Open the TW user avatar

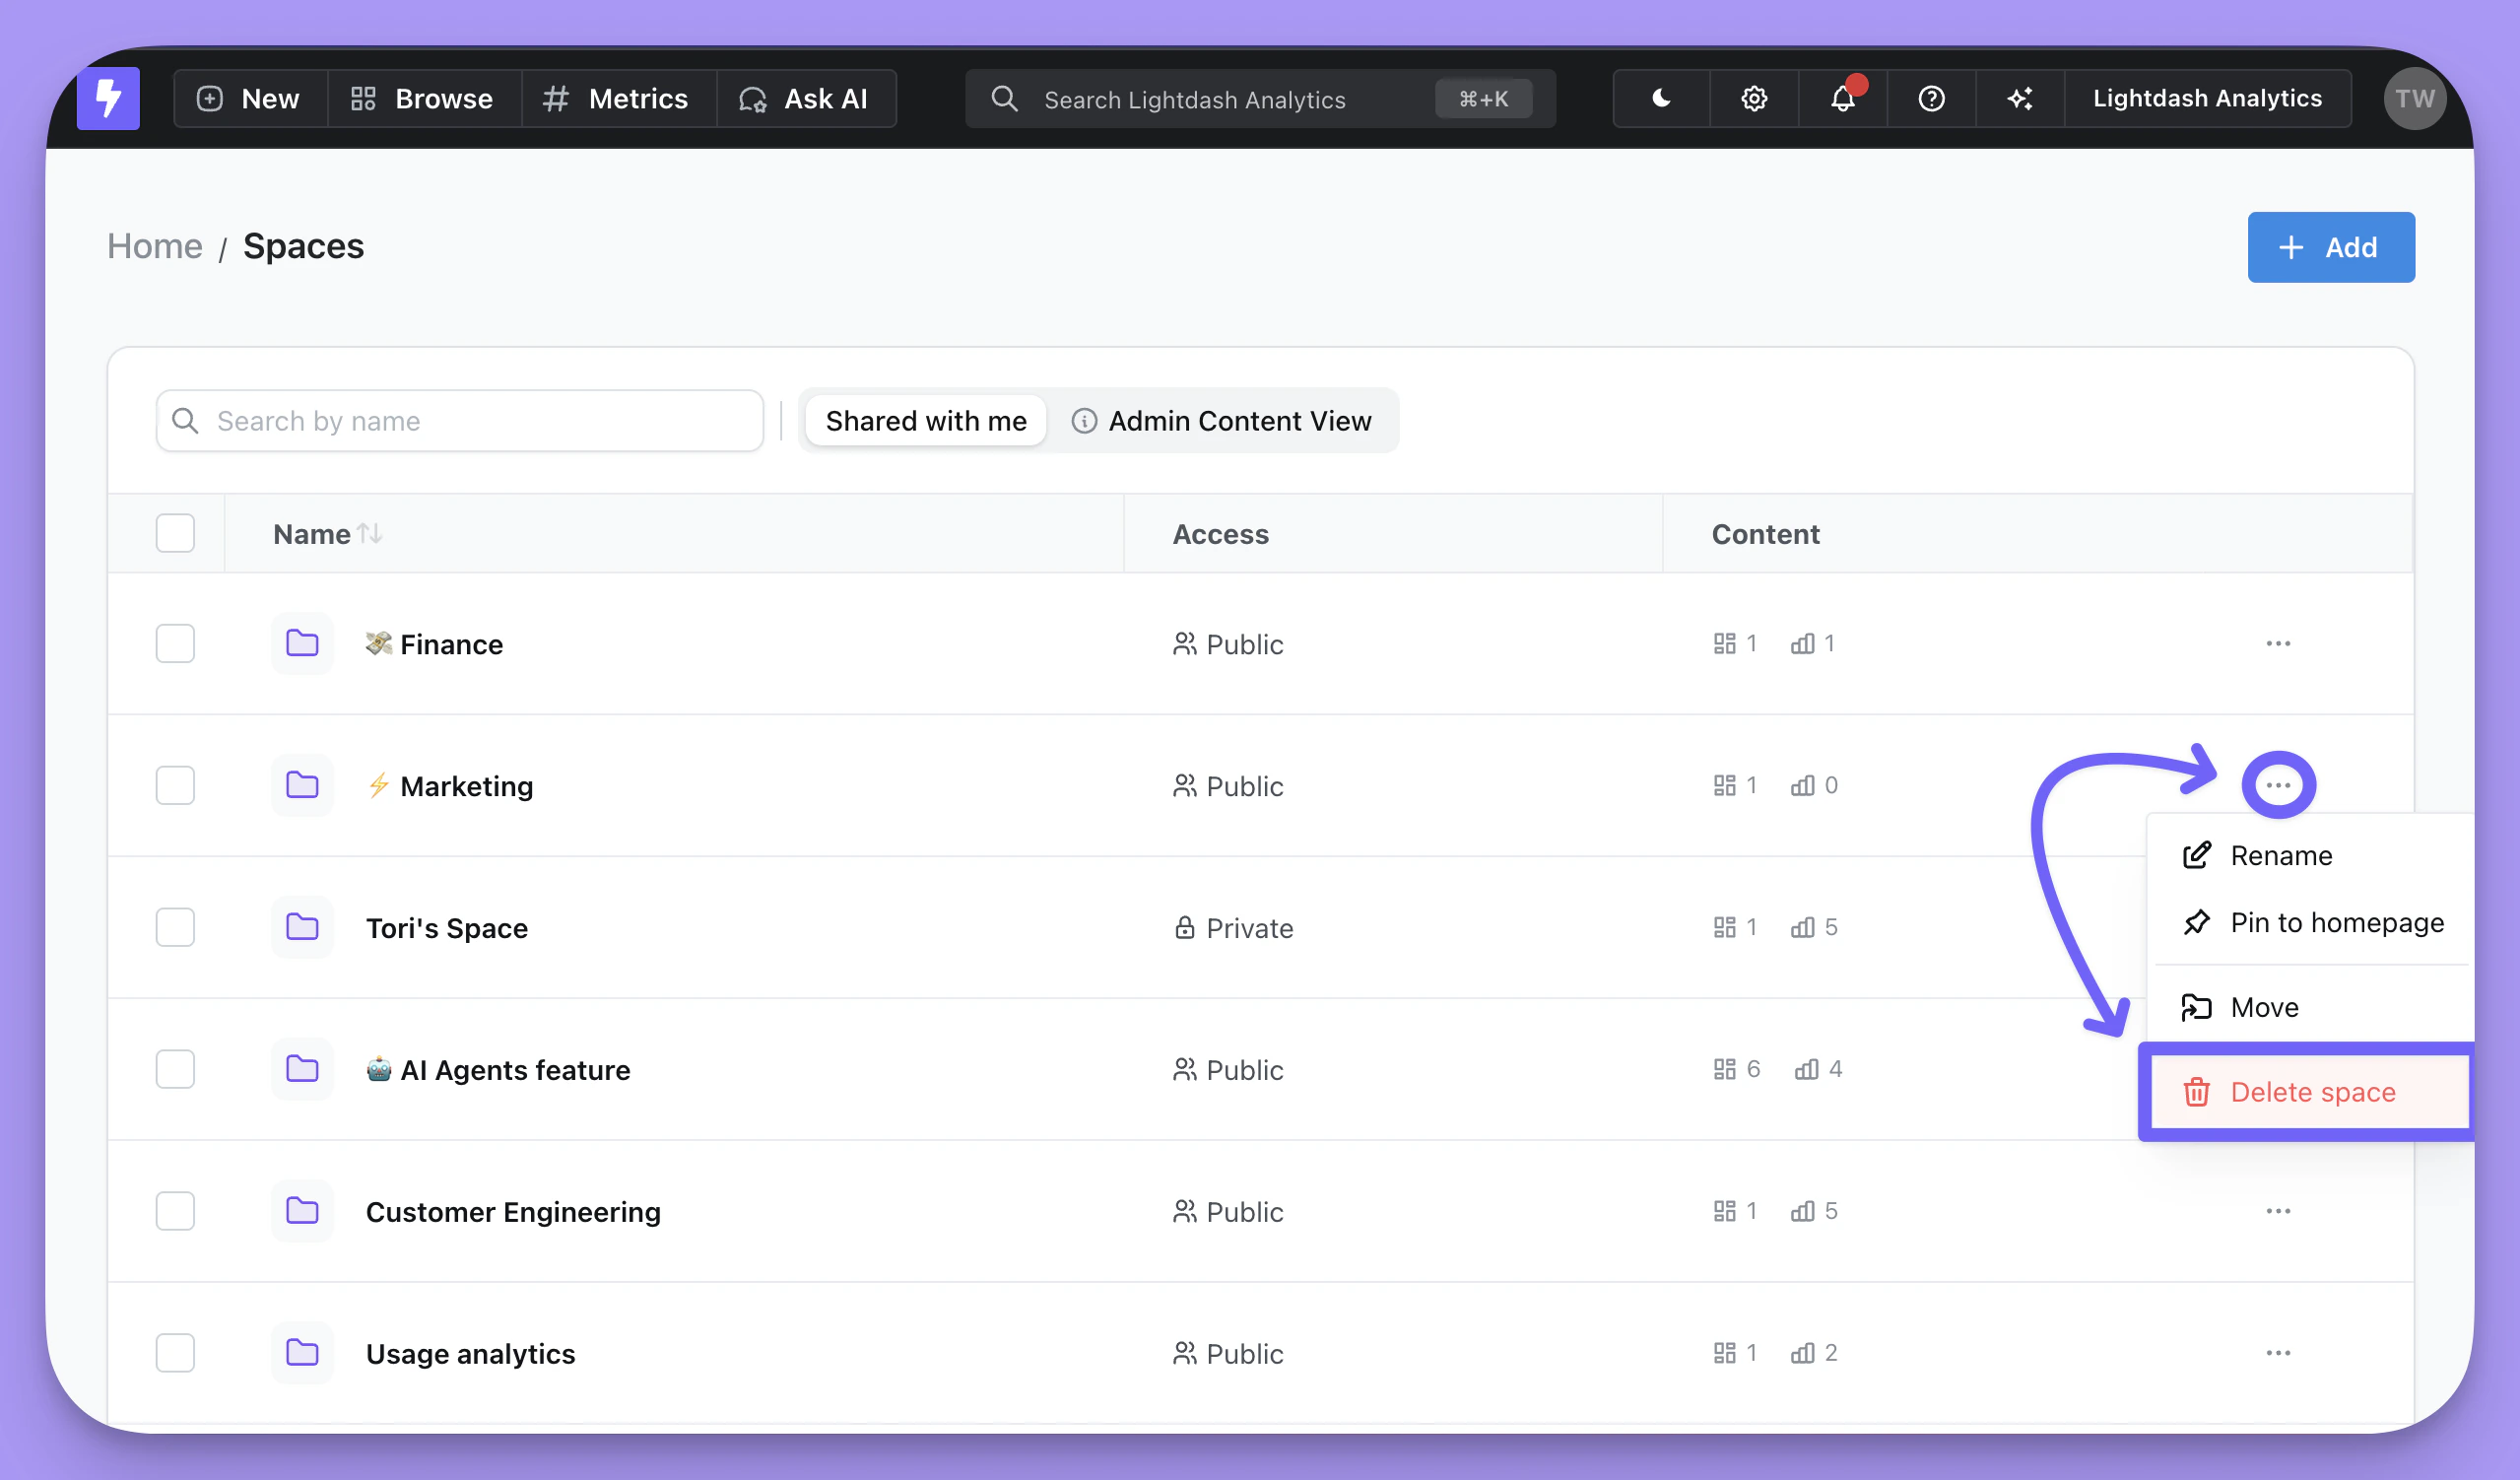pyautogui.click(x=2414, y=98)
